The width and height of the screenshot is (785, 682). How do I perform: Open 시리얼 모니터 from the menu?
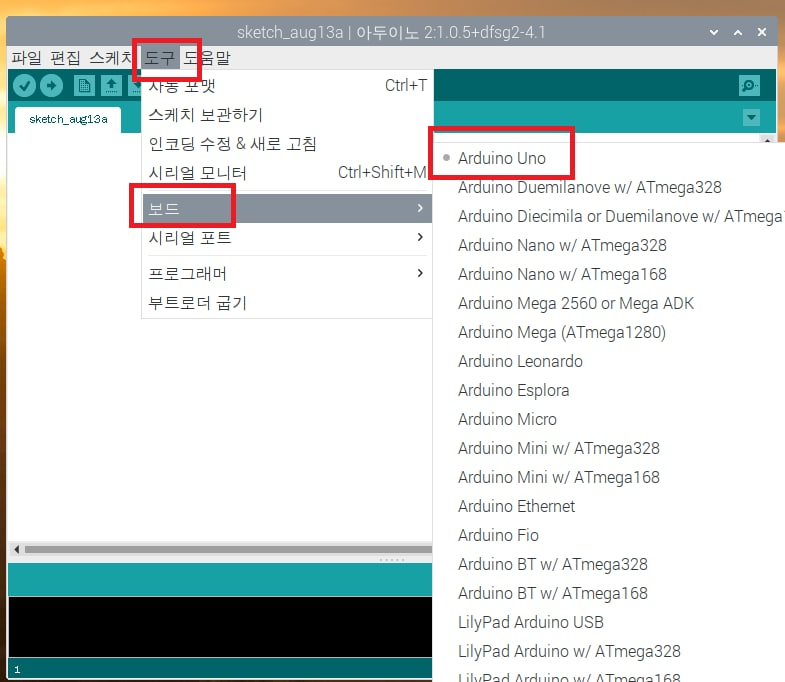[287, 173]
